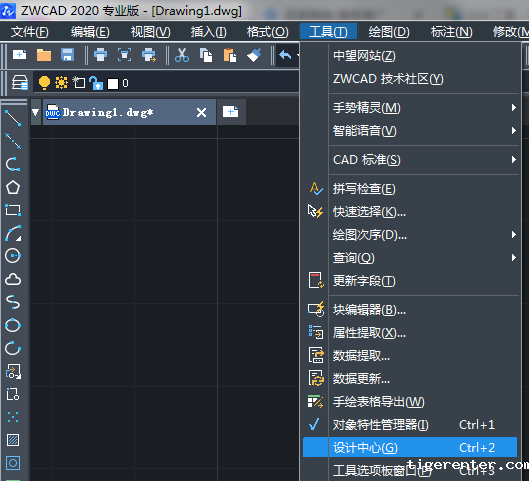Toggle 对象特性管理器 checked menu item
Screen dimensions: 529x481
coord(410,425)
